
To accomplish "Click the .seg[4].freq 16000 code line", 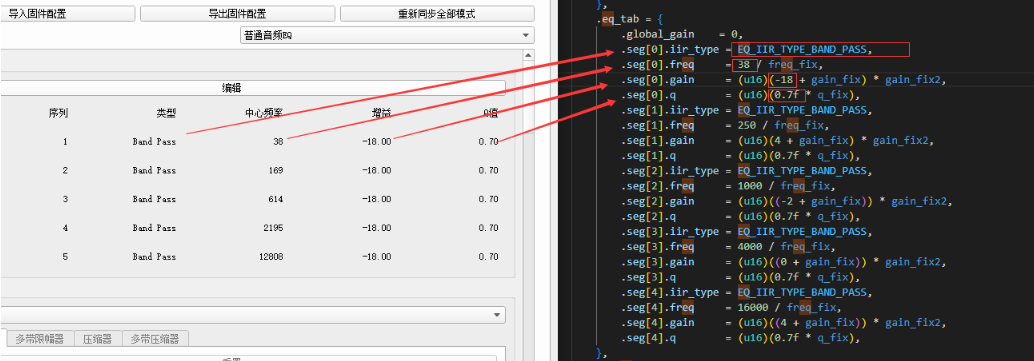I will (x=730, y=308).
